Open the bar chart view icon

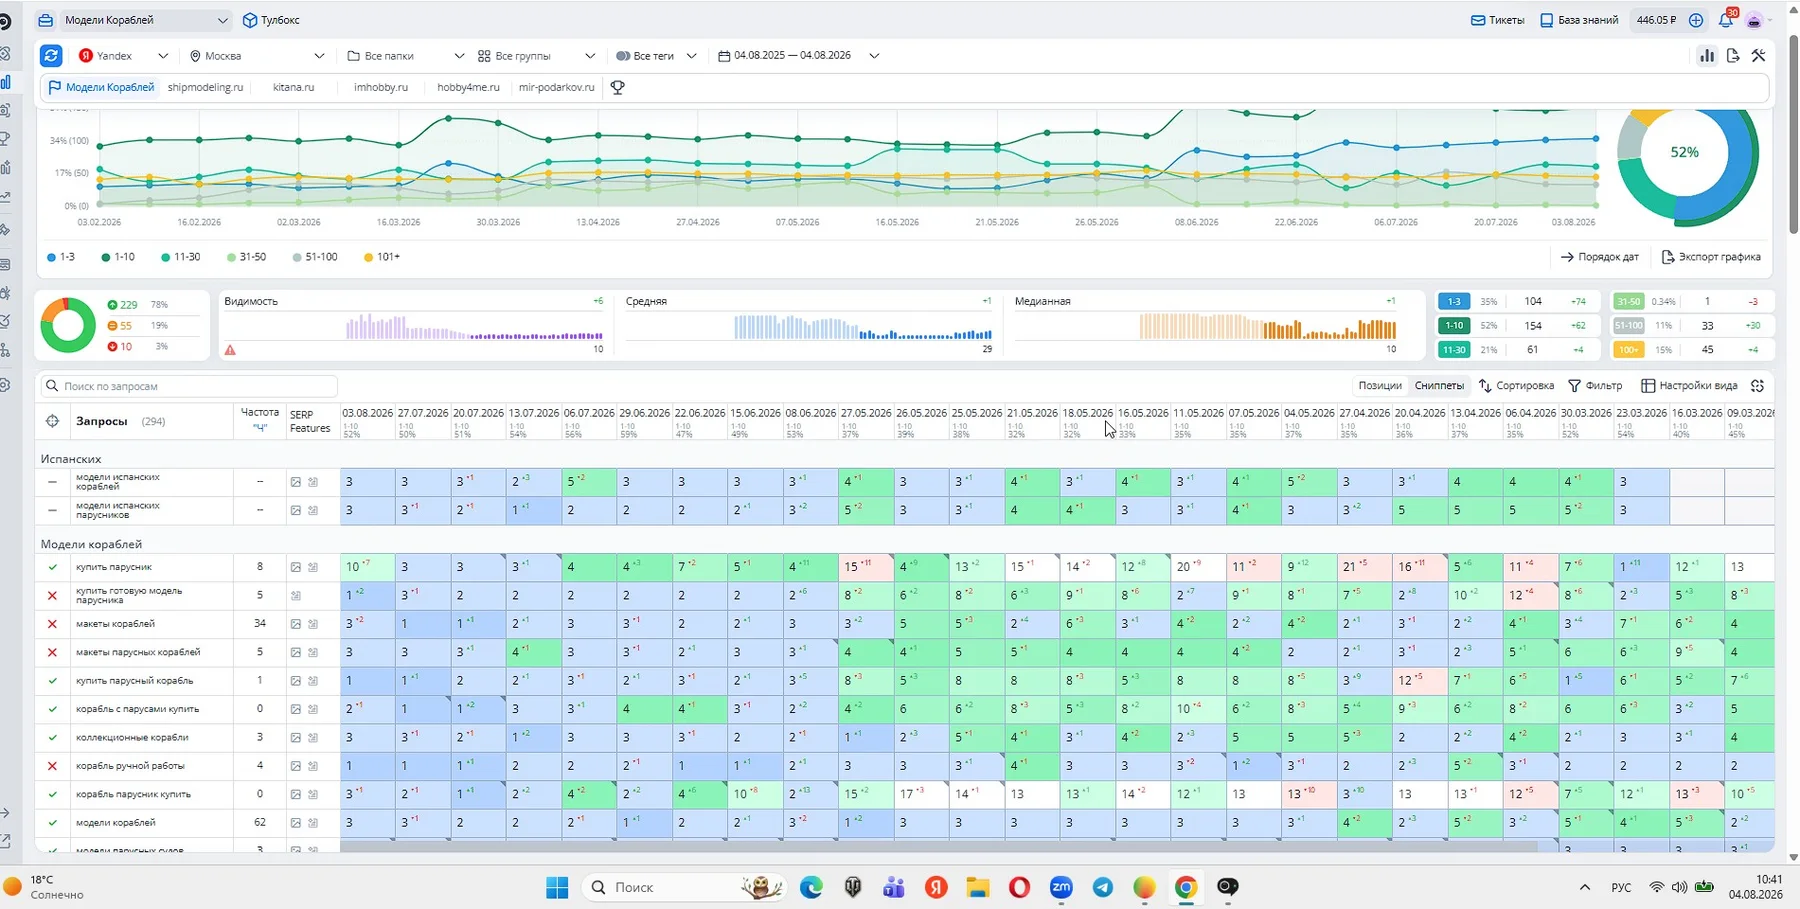[x=1707, y=56]
